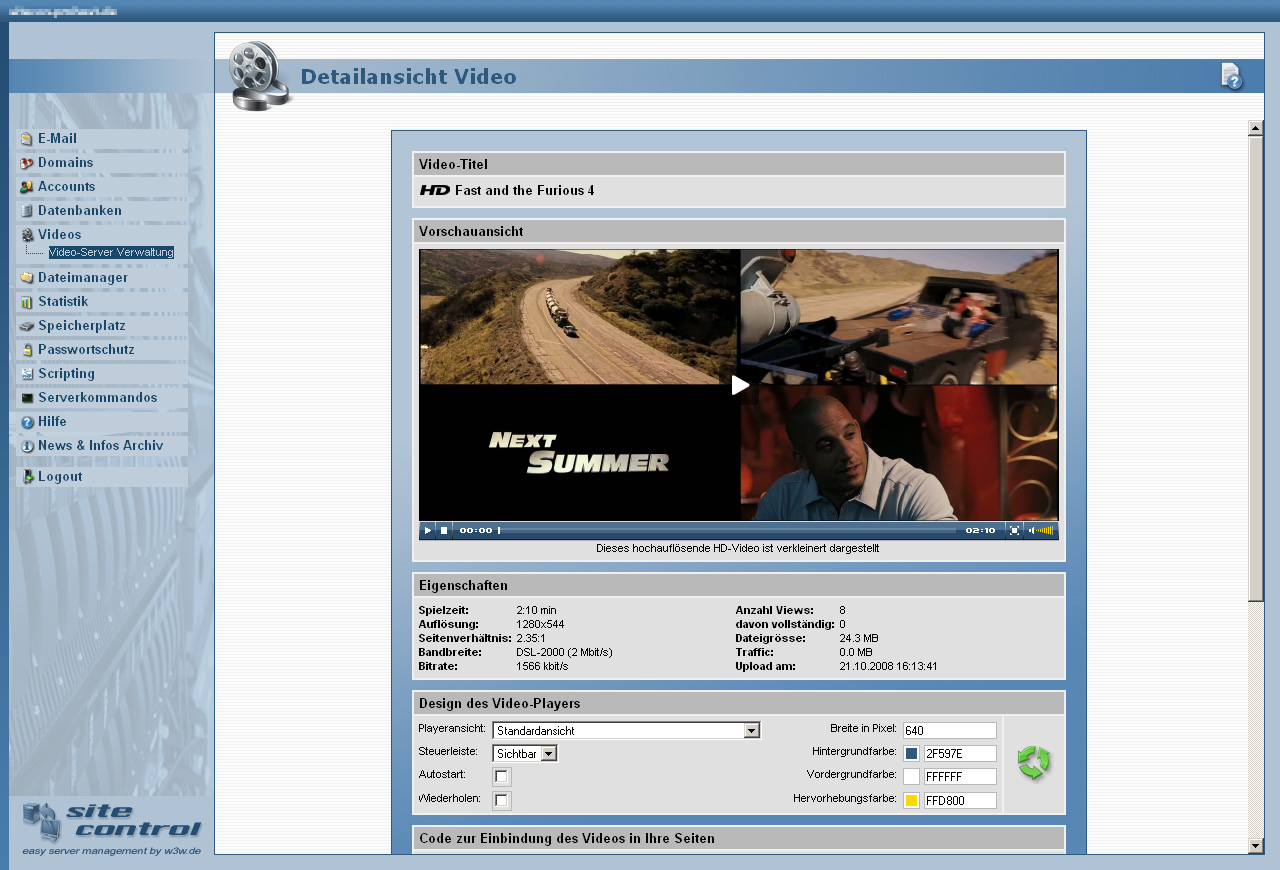Click the site control logo

coord(110,828)
